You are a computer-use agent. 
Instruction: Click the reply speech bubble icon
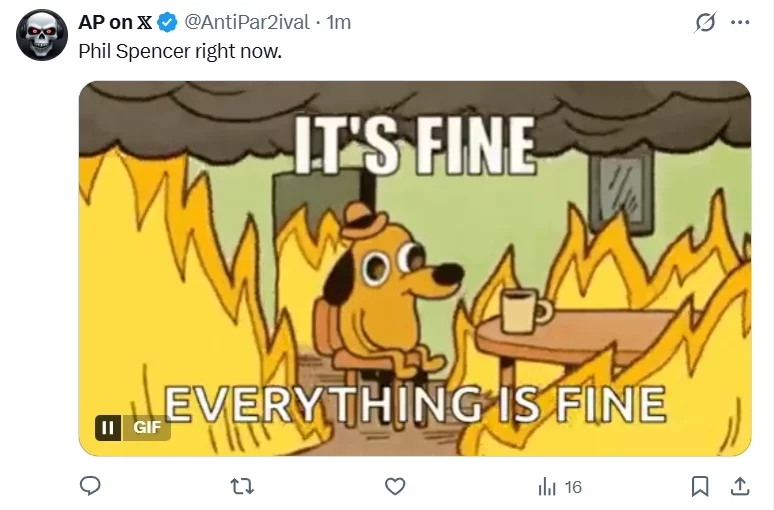[90, 486]
